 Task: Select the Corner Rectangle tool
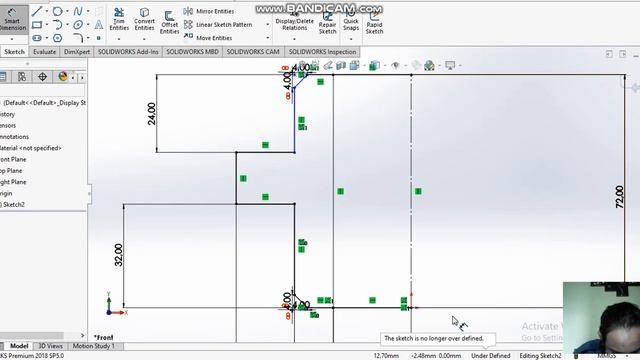[x=37, y=25]
